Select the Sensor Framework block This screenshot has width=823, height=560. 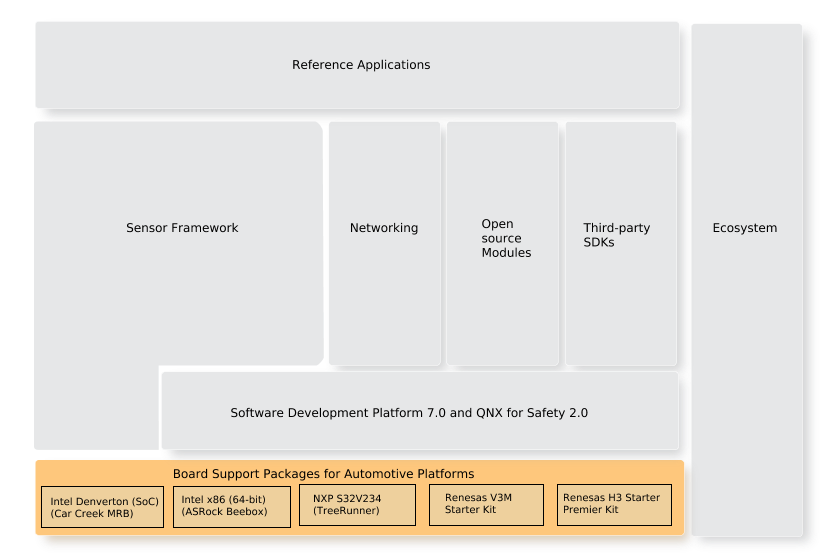181,228
